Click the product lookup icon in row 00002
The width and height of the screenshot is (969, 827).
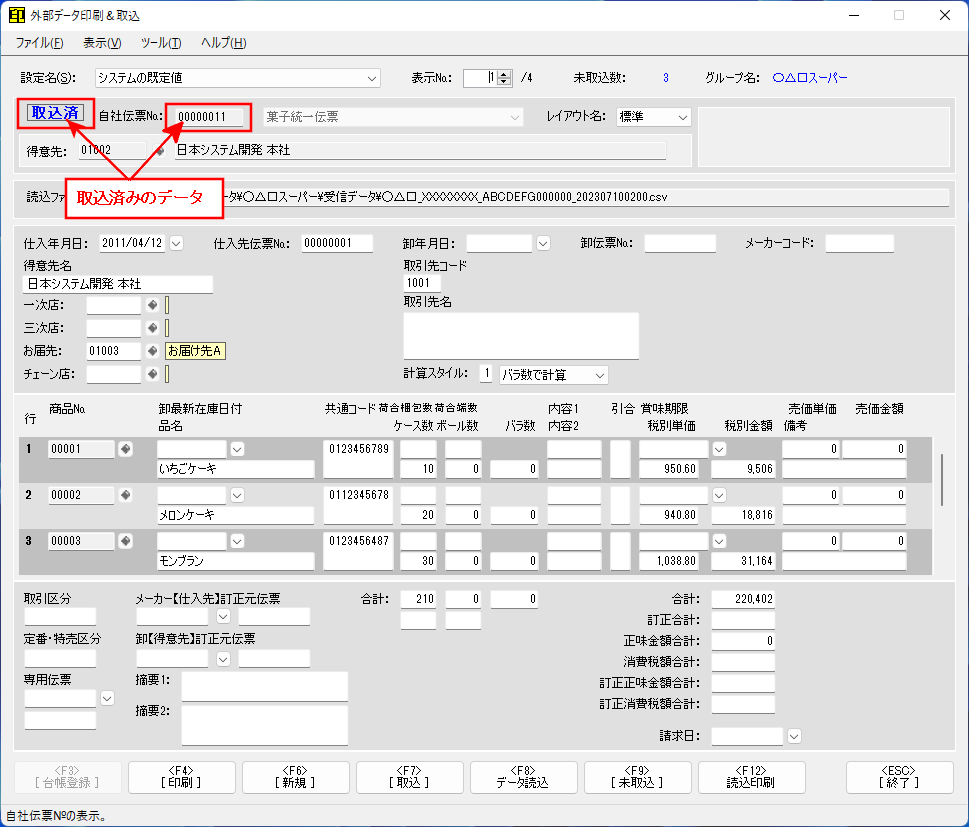click(x=125, y=494)
